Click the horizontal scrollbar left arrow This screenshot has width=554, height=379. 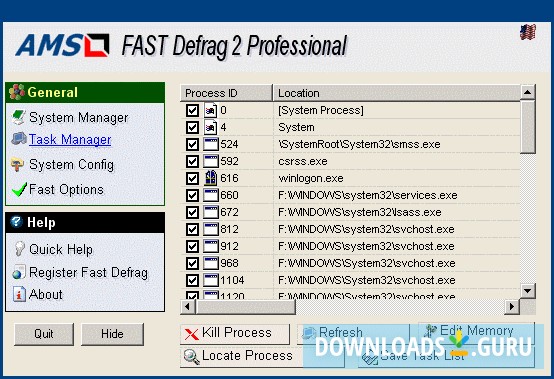pos(188,307)
